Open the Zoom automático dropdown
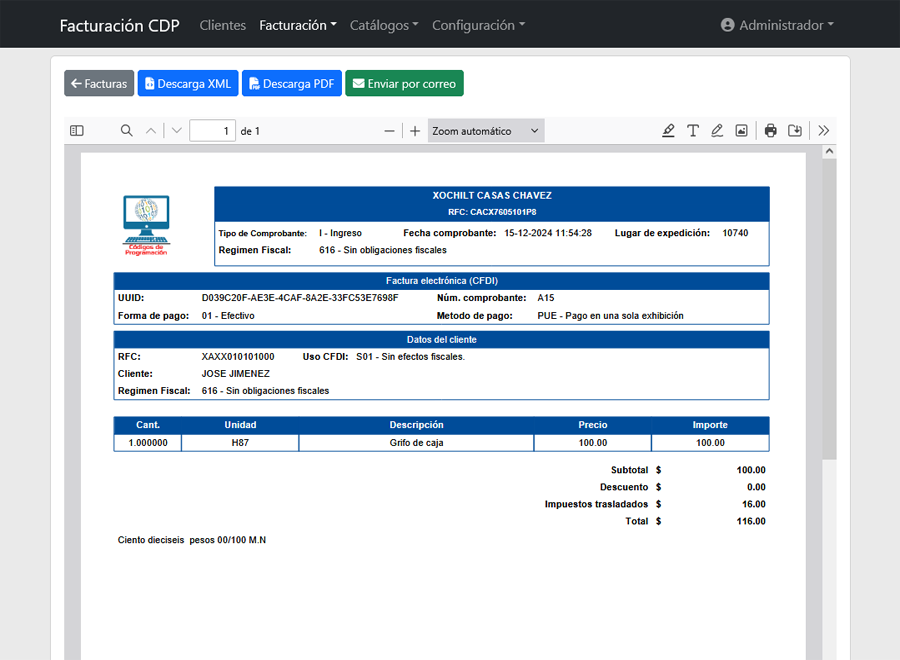 pyautogui.click(x=486, y=131)
